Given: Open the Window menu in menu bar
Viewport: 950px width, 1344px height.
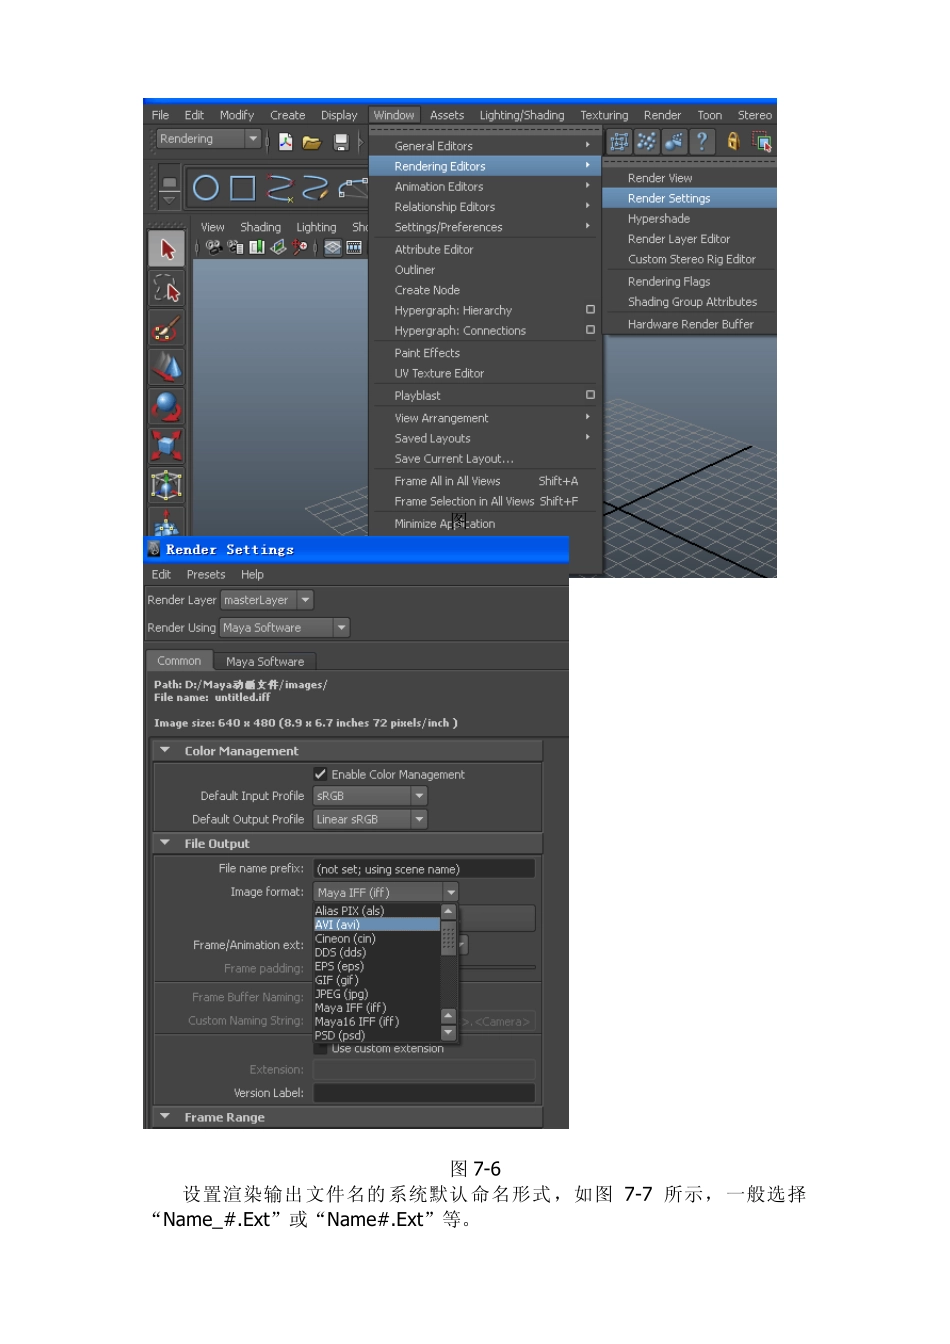Looking at the screenshot, I should point(394,115).
